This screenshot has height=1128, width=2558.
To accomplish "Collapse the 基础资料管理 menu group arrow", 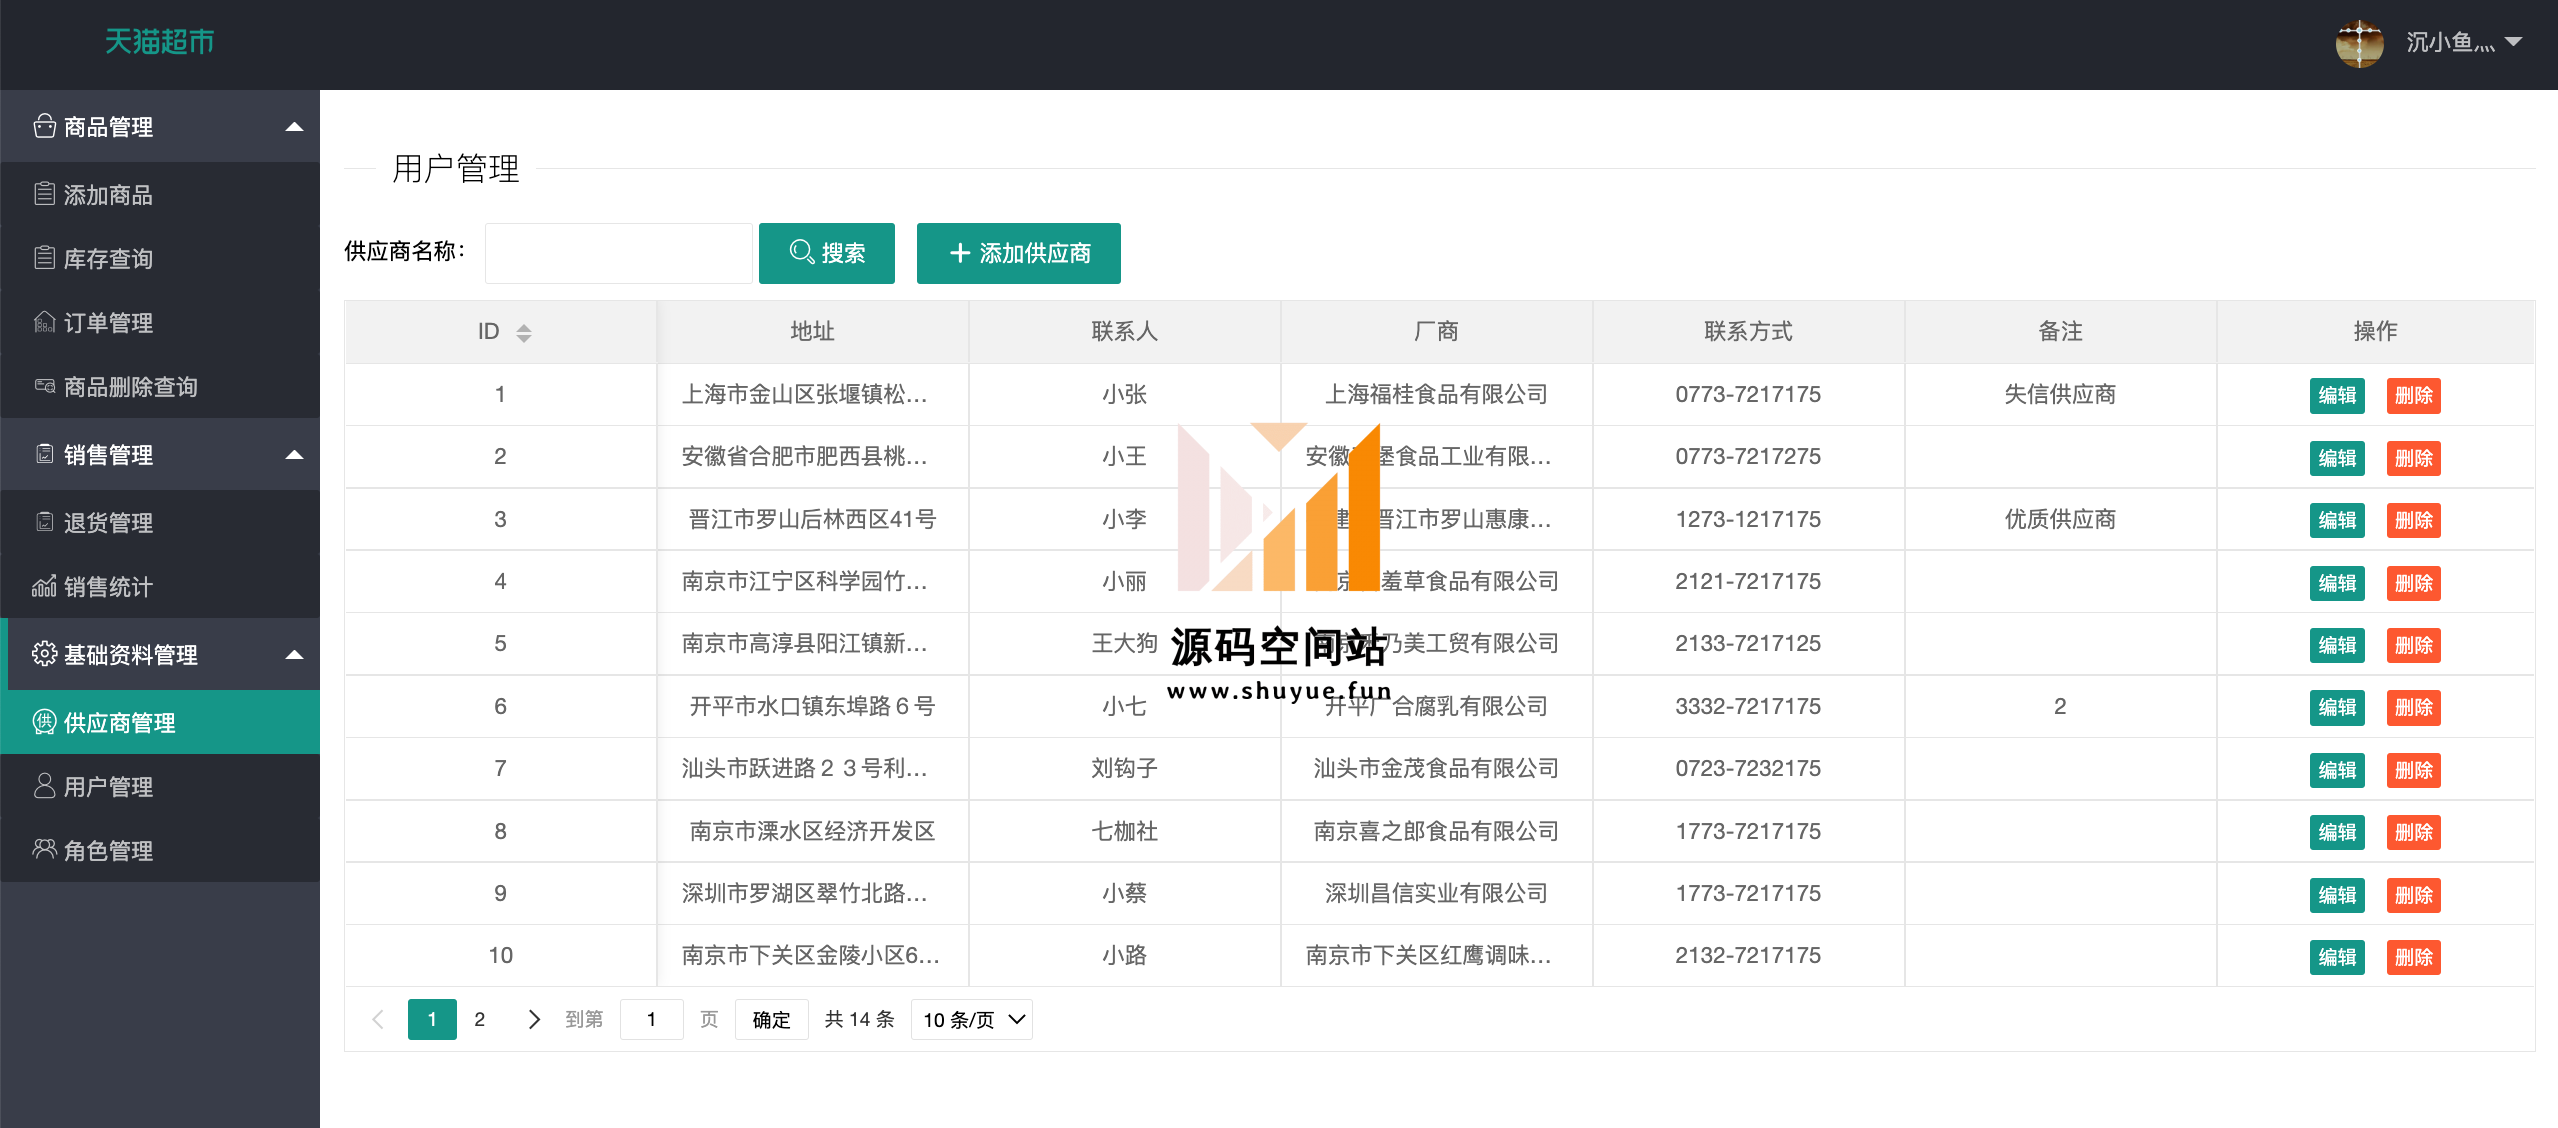I will coord(294,655).
